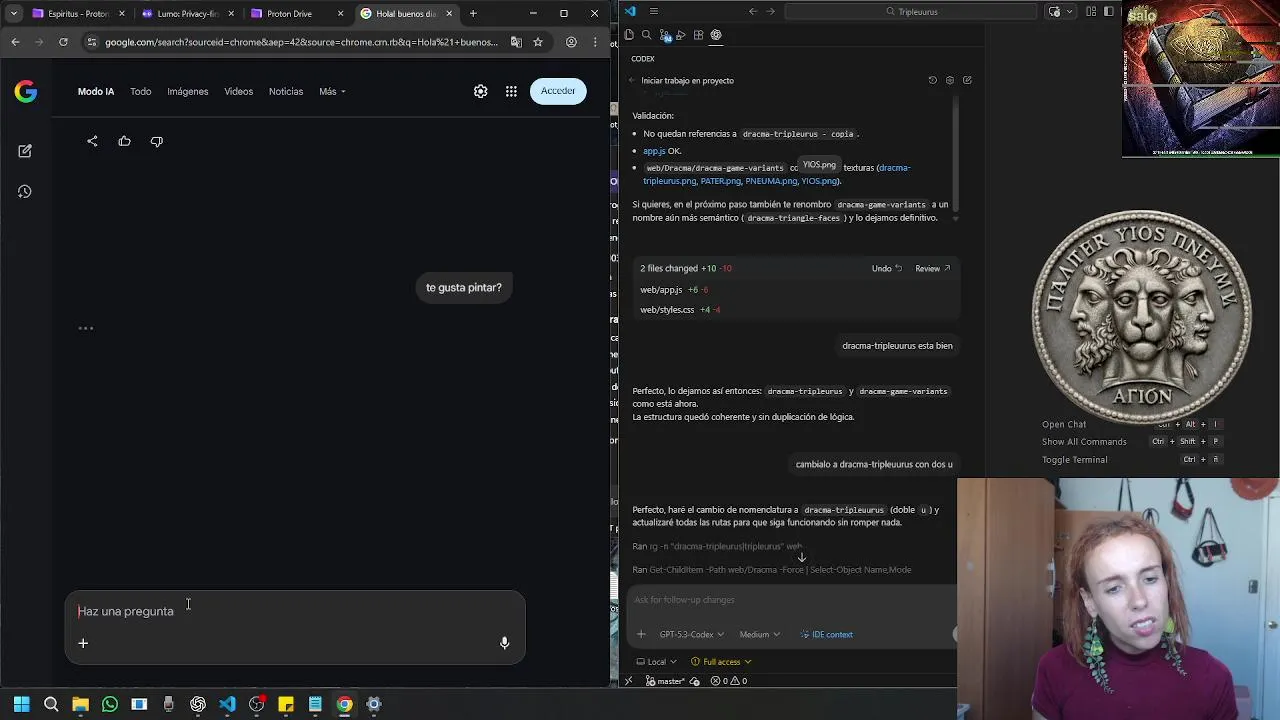Switch to Noticias tab

click(x=286, y=91)
